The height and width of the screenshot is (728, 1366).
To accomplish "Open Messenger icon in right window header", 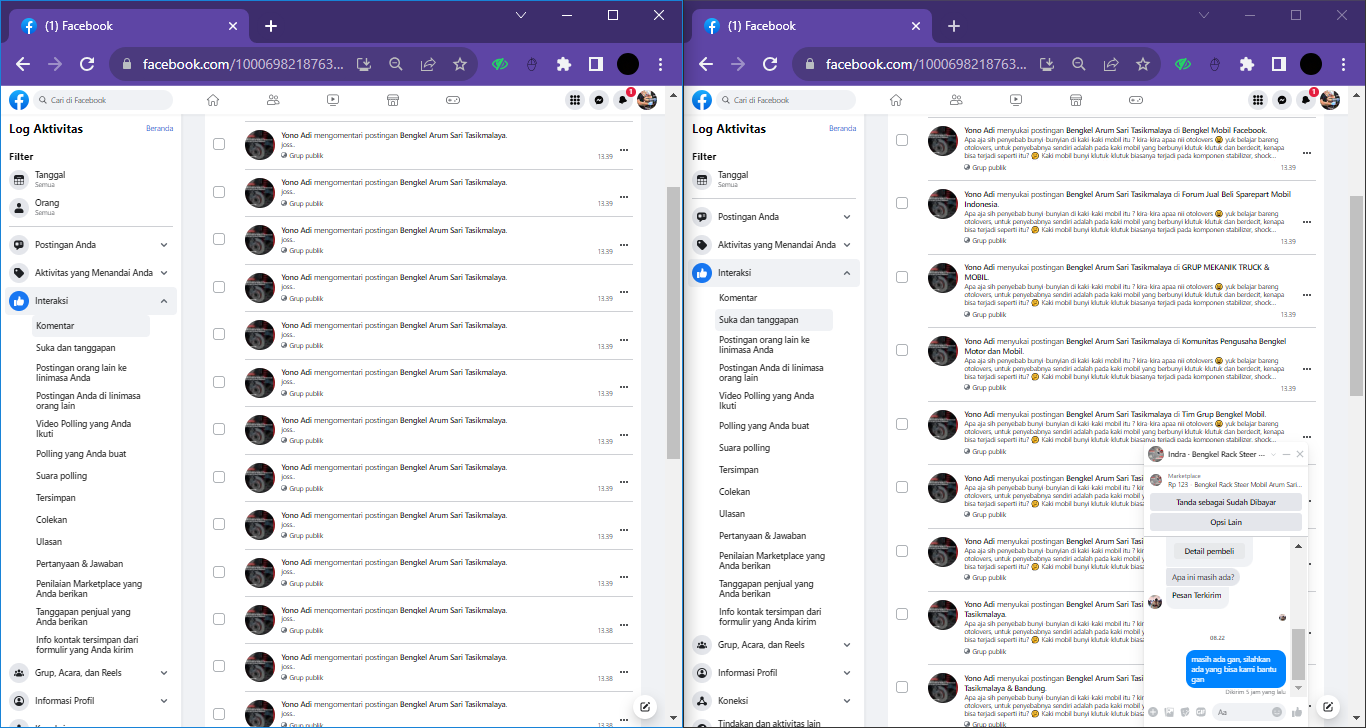I will (1282, 100).
